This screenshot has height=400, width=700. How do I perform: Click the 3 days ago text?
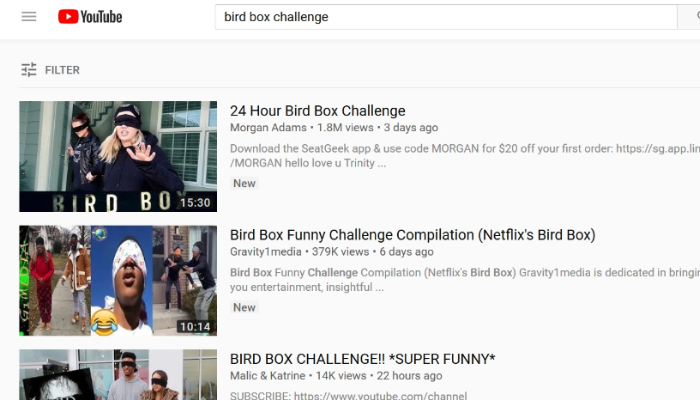point(411,128)
